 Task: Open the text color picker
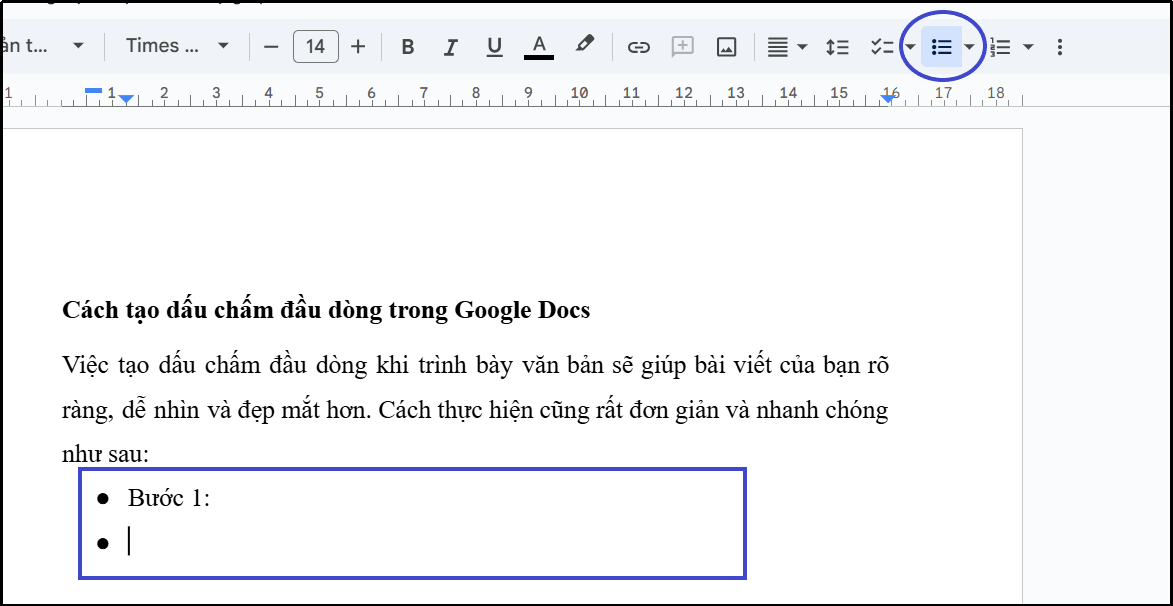tap(538, 45)
